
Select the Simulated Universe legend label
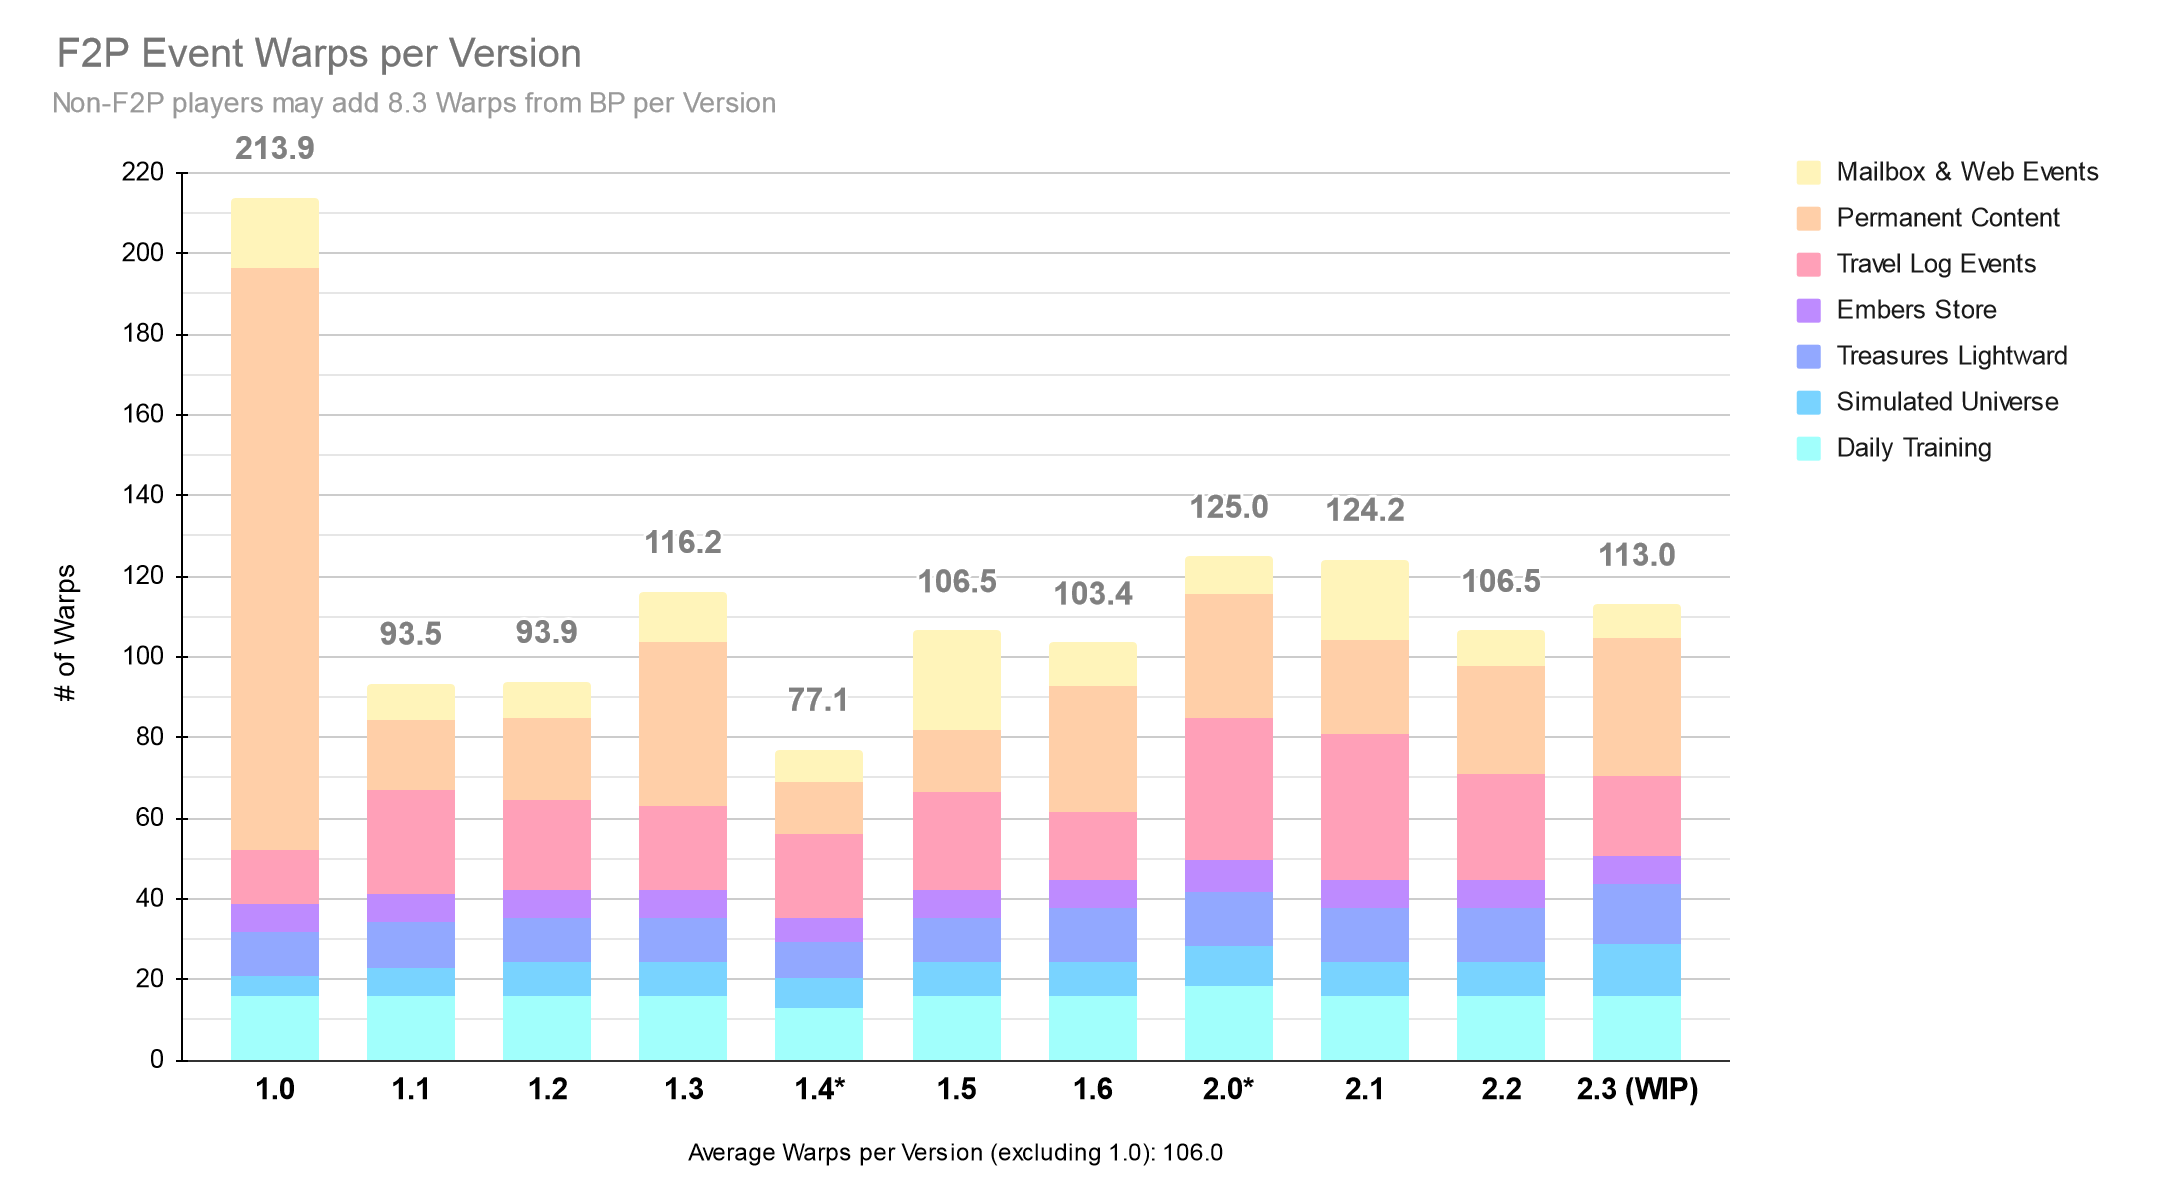coord(1946,402)
